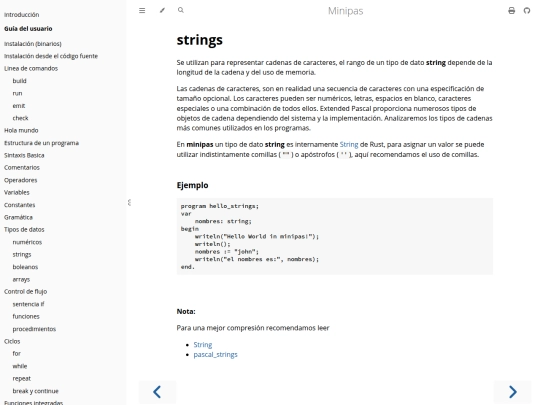
Task: Click the Ejemplo section heading
Action: [192, 185]
